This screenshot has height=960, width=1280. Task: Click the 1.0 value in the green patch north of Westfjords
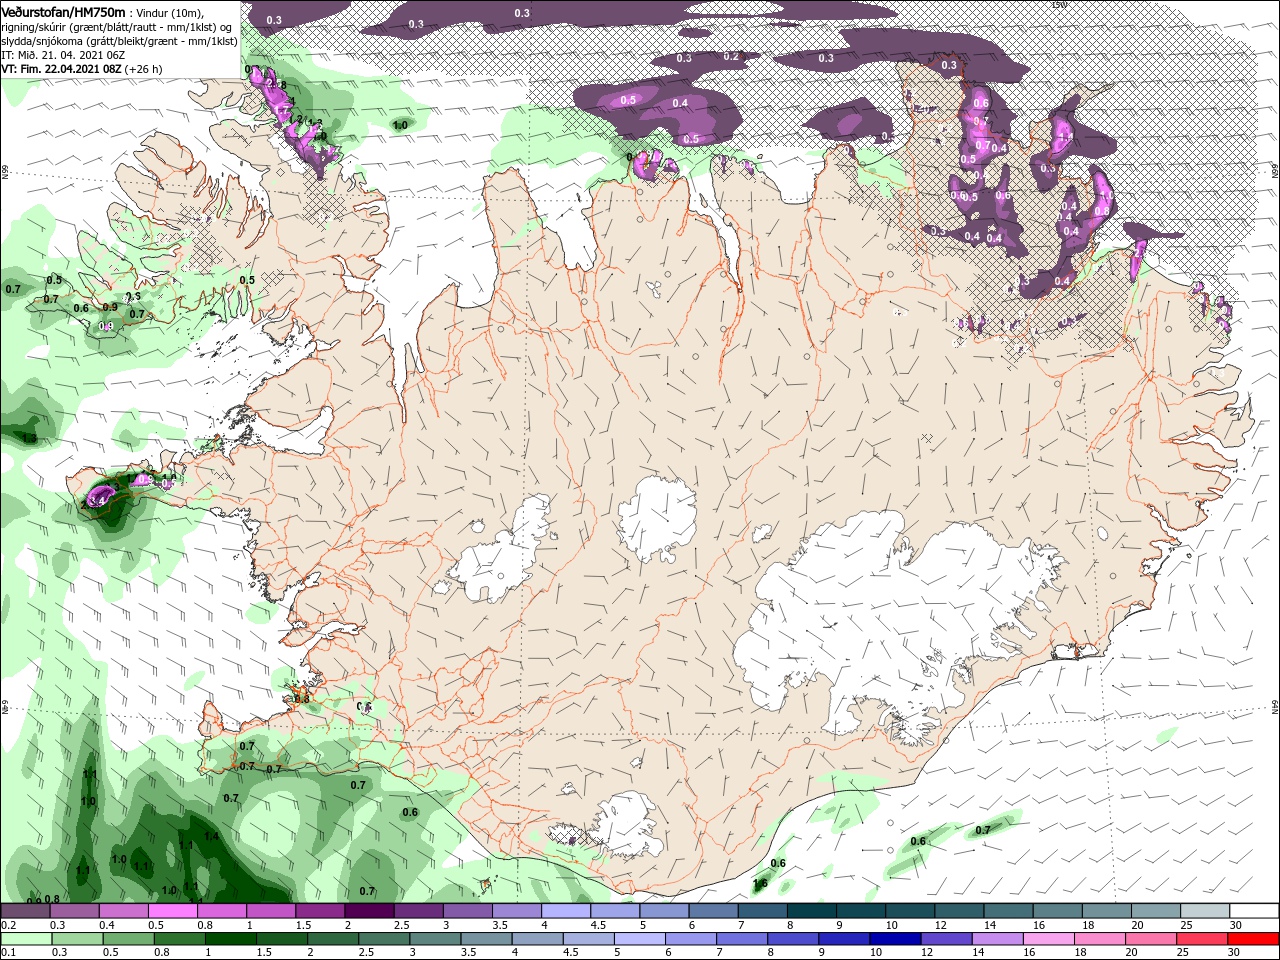(400, 126)
